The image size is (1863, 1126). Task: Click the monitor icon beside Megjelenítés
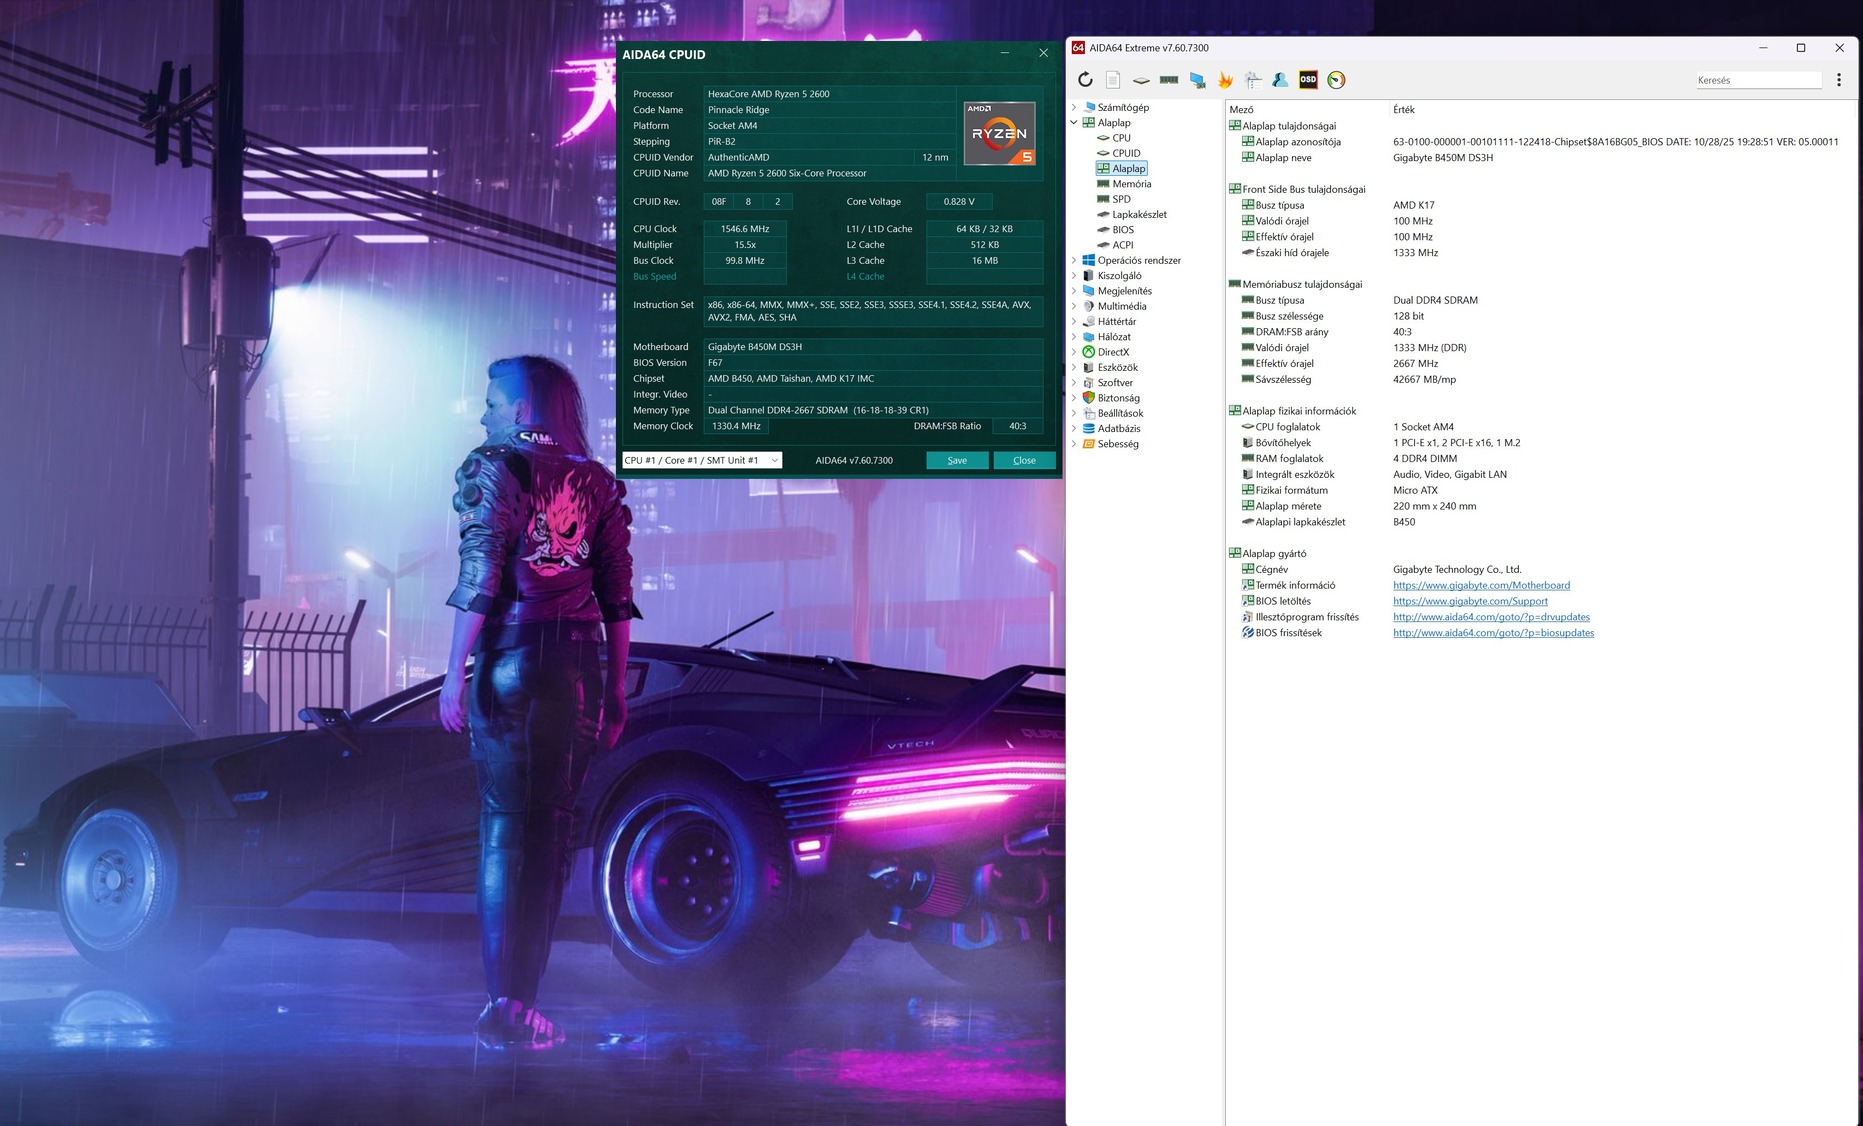[1089, 291]
